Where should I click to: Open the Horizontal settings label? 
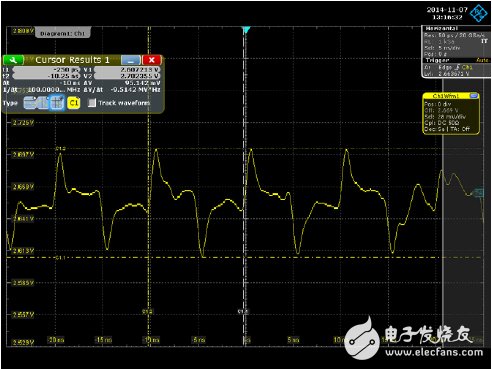click(x=442, y=29)
